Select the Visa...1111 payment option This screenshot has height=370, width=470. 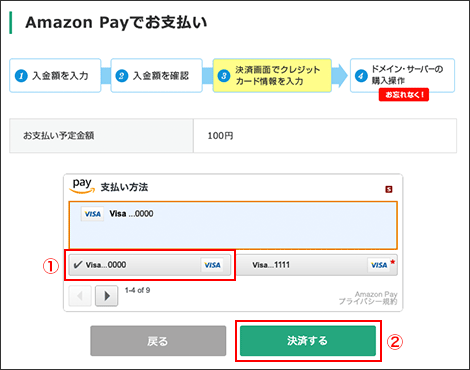(x=317, y=265)
